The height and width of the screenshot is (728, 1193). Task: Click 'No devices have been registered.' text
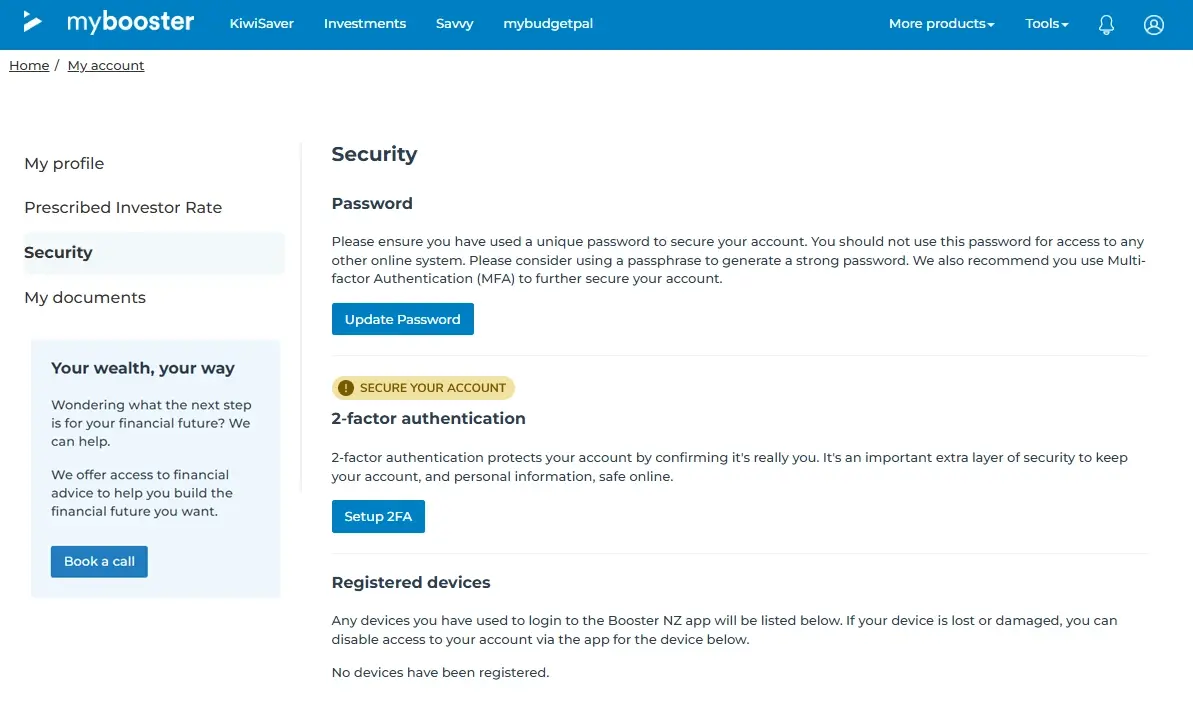coord(441,672)
